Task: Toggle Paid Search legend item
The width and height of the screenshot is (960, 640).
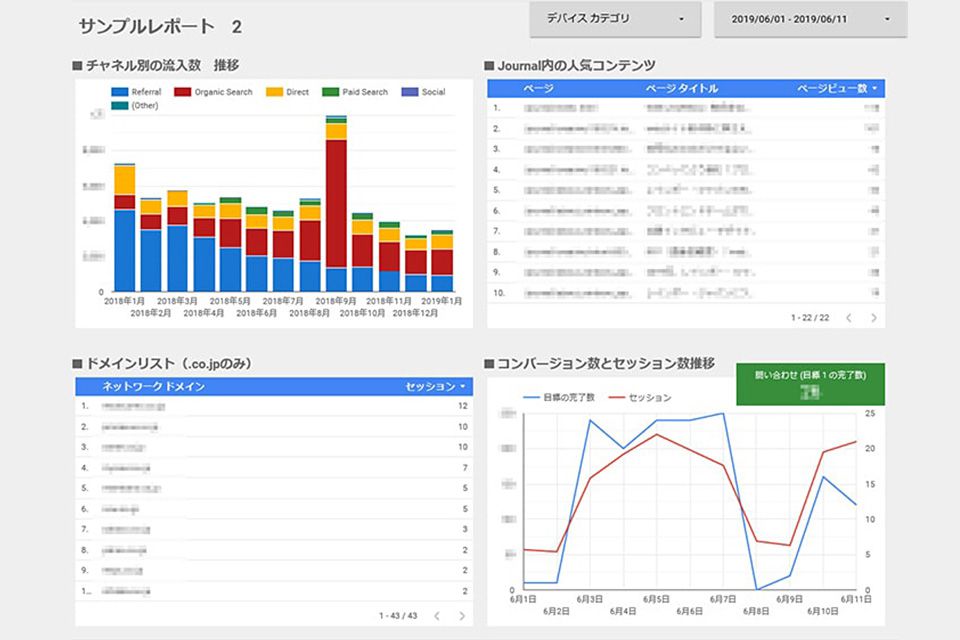Action: click(364, 92)
